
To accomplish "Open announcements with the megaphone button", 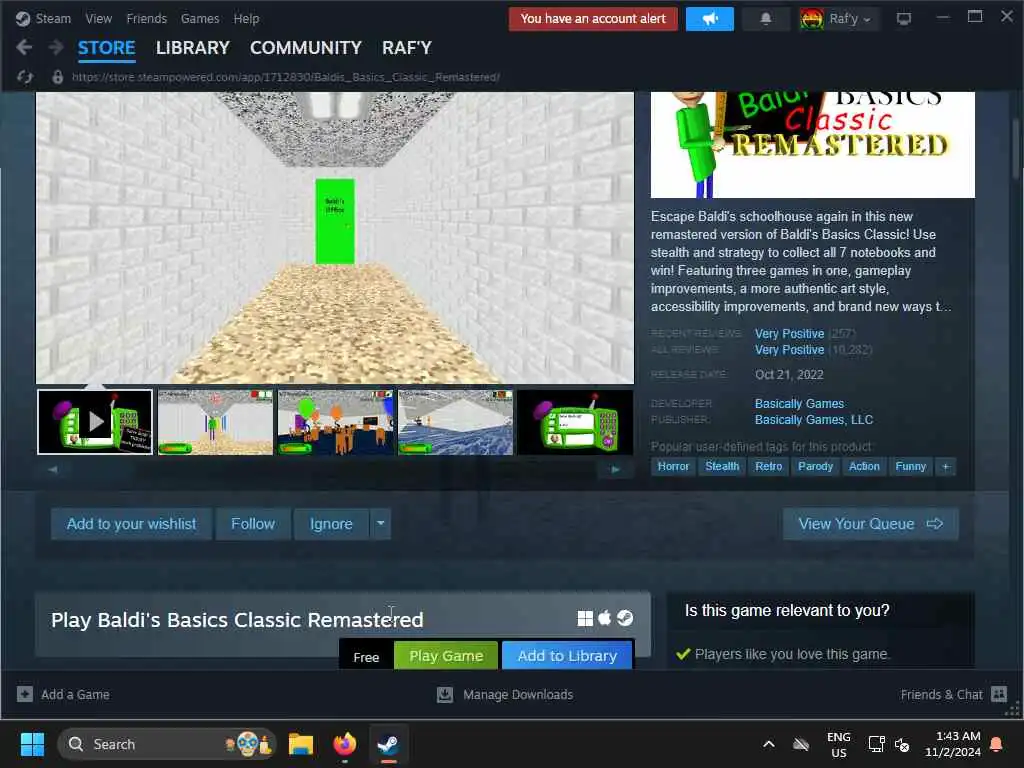I will click(x=710, y=19).
